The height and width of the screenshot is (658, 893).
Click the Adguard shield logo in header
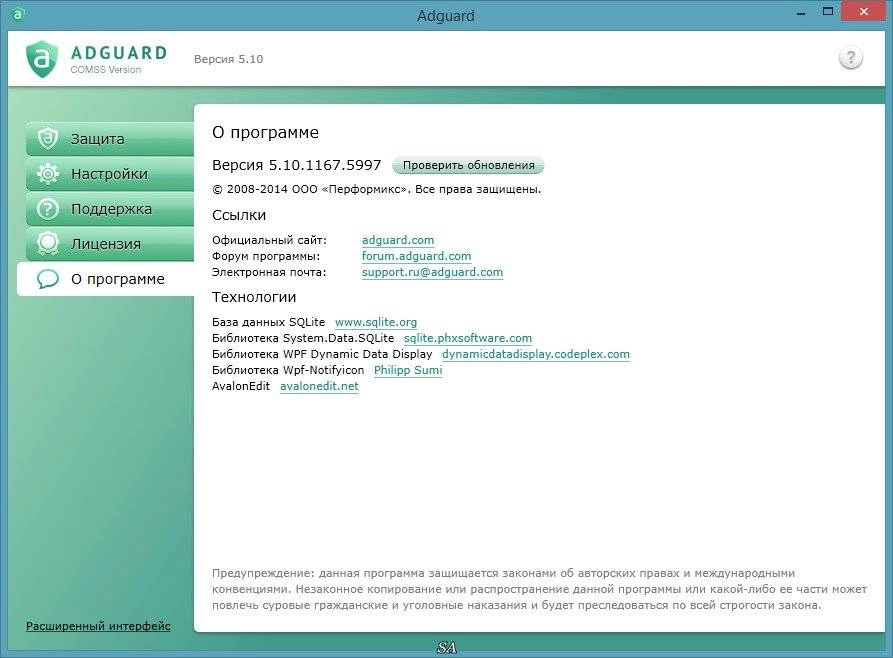tap(42, 59)
